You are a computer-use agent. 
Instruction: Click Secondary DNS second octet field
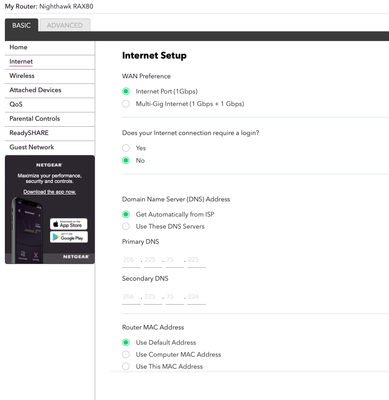pos(153,297)
